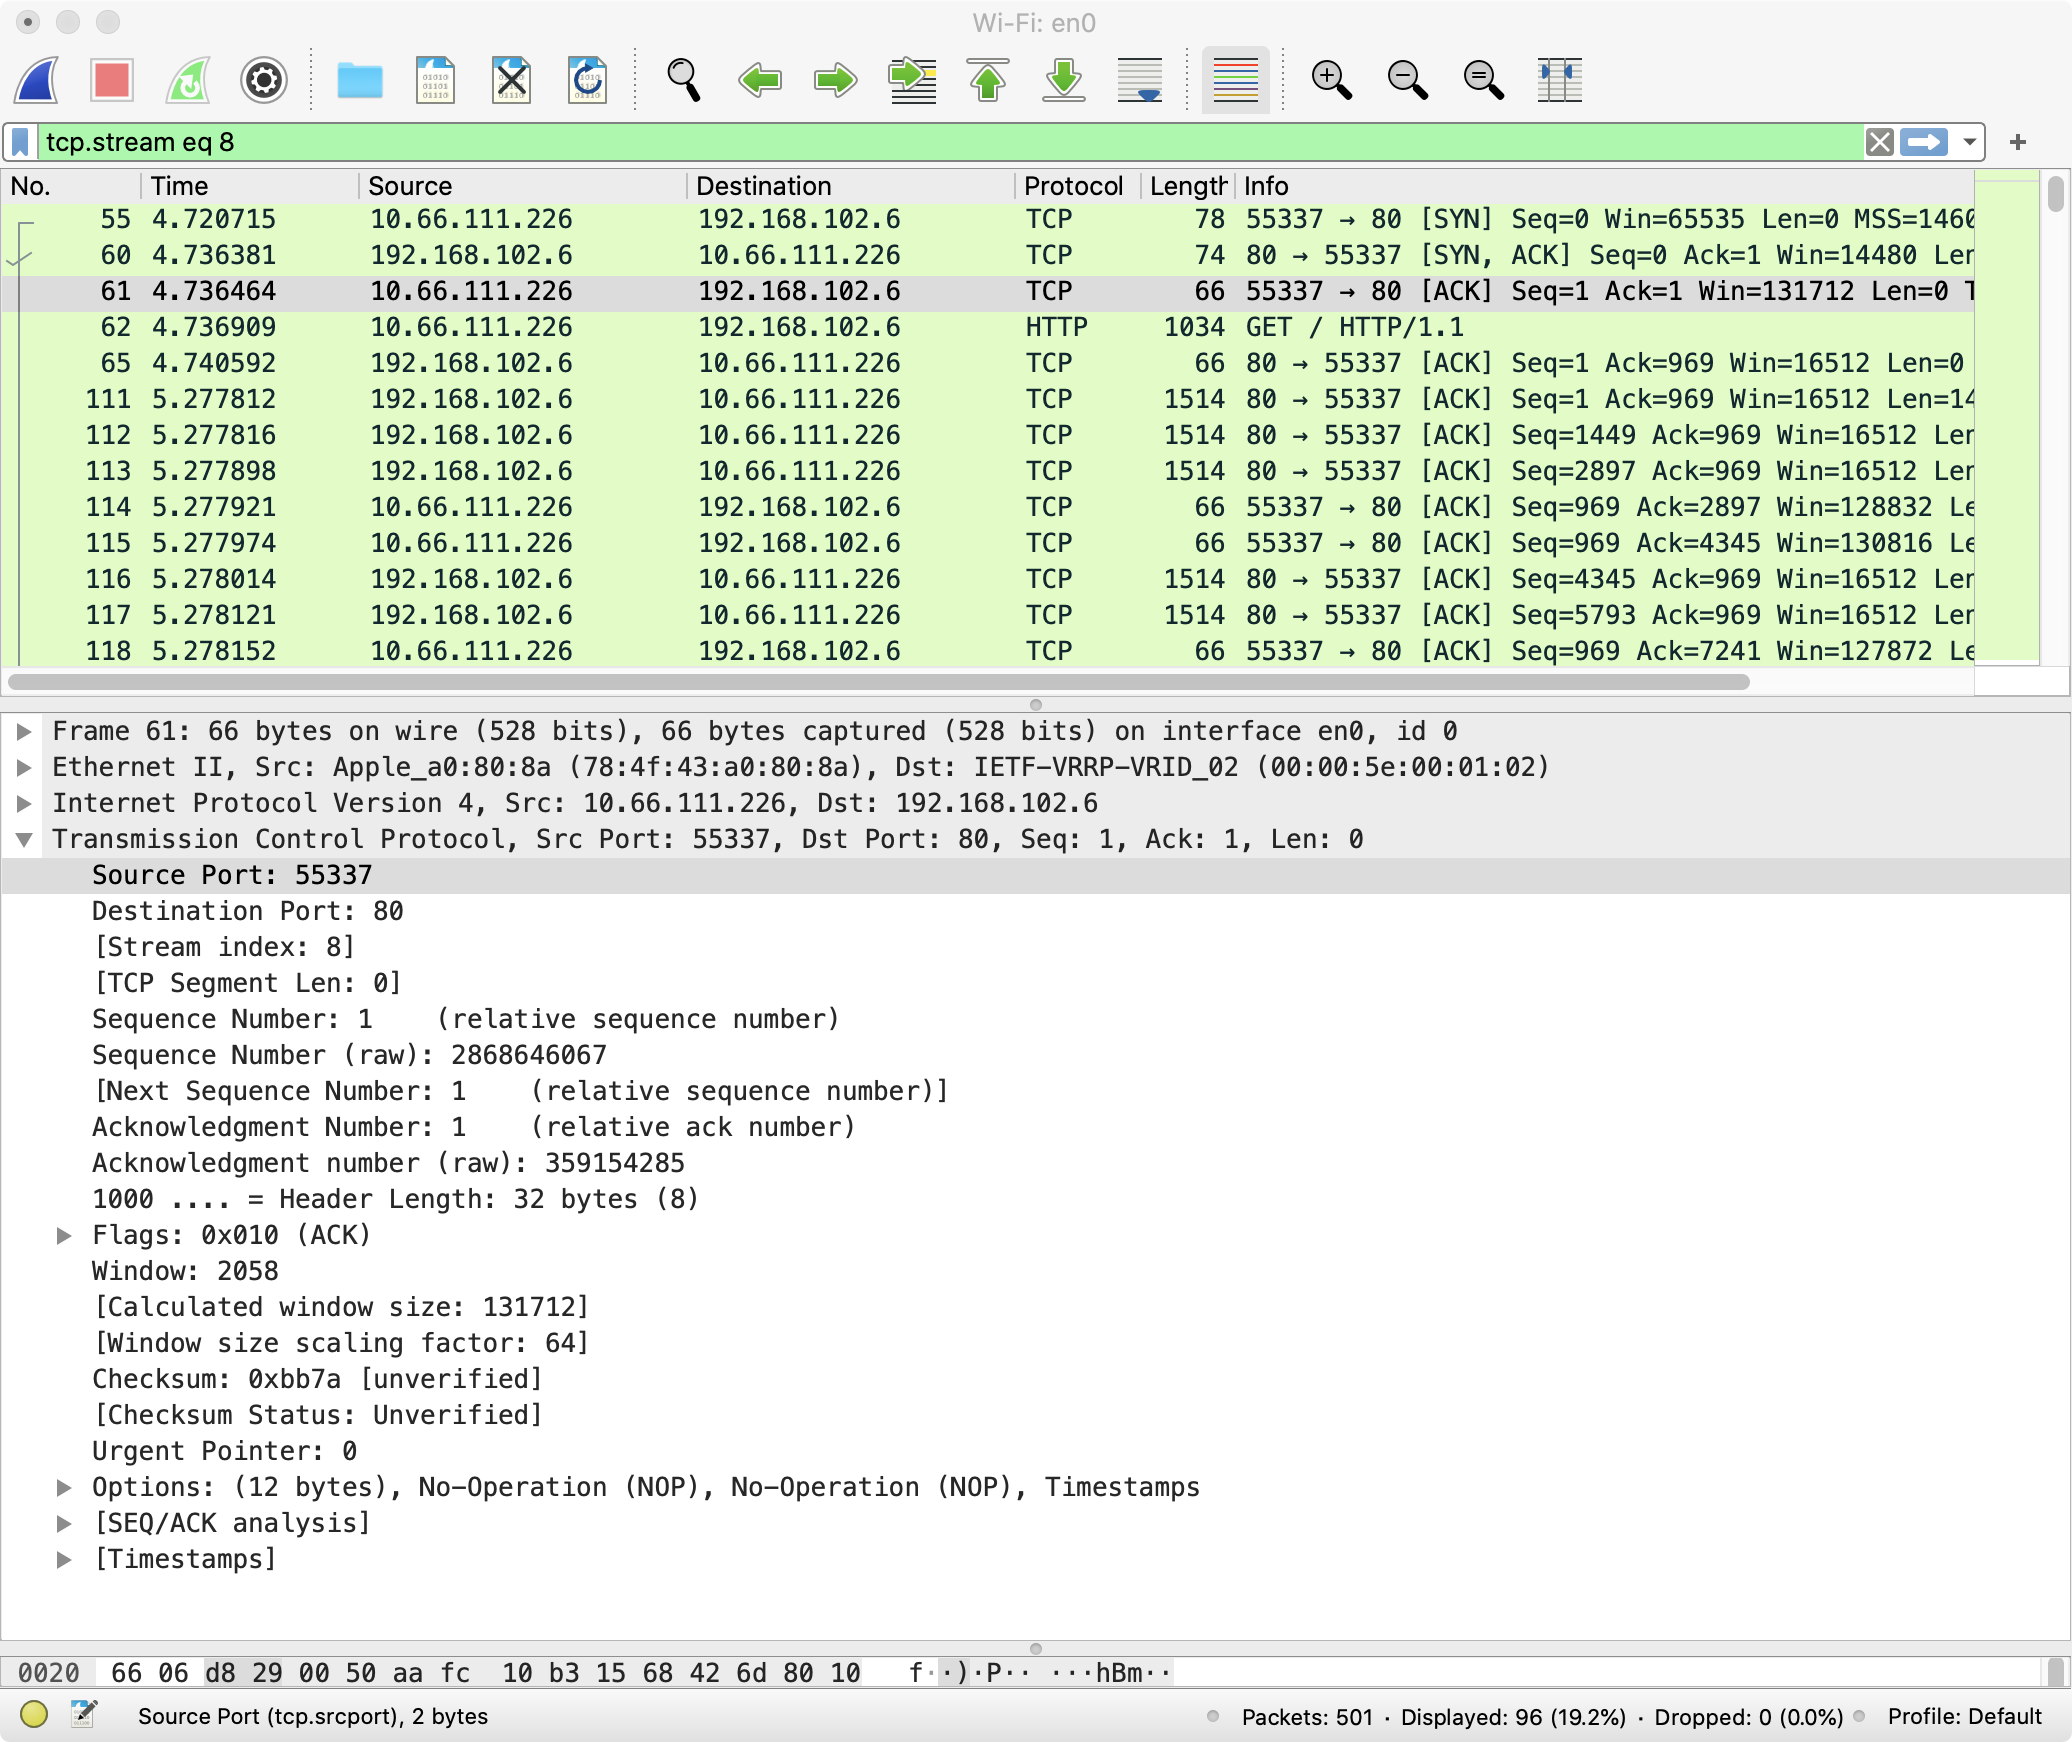The height and width of the screenshot is (1742, 2072).
Task: Toggle packet colorization rules button
Action: point(1235,80)
